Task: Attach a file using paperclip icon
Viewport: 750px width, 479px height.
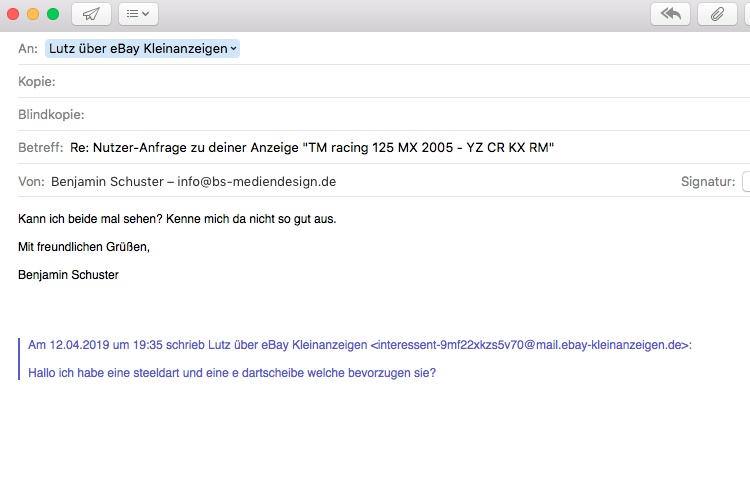Action: (x=717, y=14)
